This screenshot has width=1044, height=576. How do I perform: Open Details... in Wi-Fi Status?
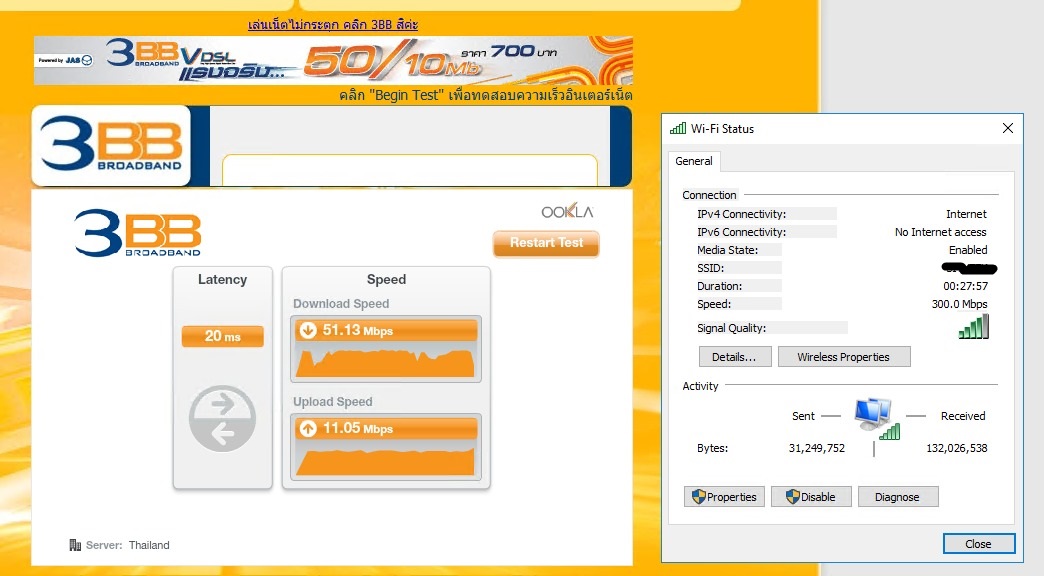tap(734, 357)
